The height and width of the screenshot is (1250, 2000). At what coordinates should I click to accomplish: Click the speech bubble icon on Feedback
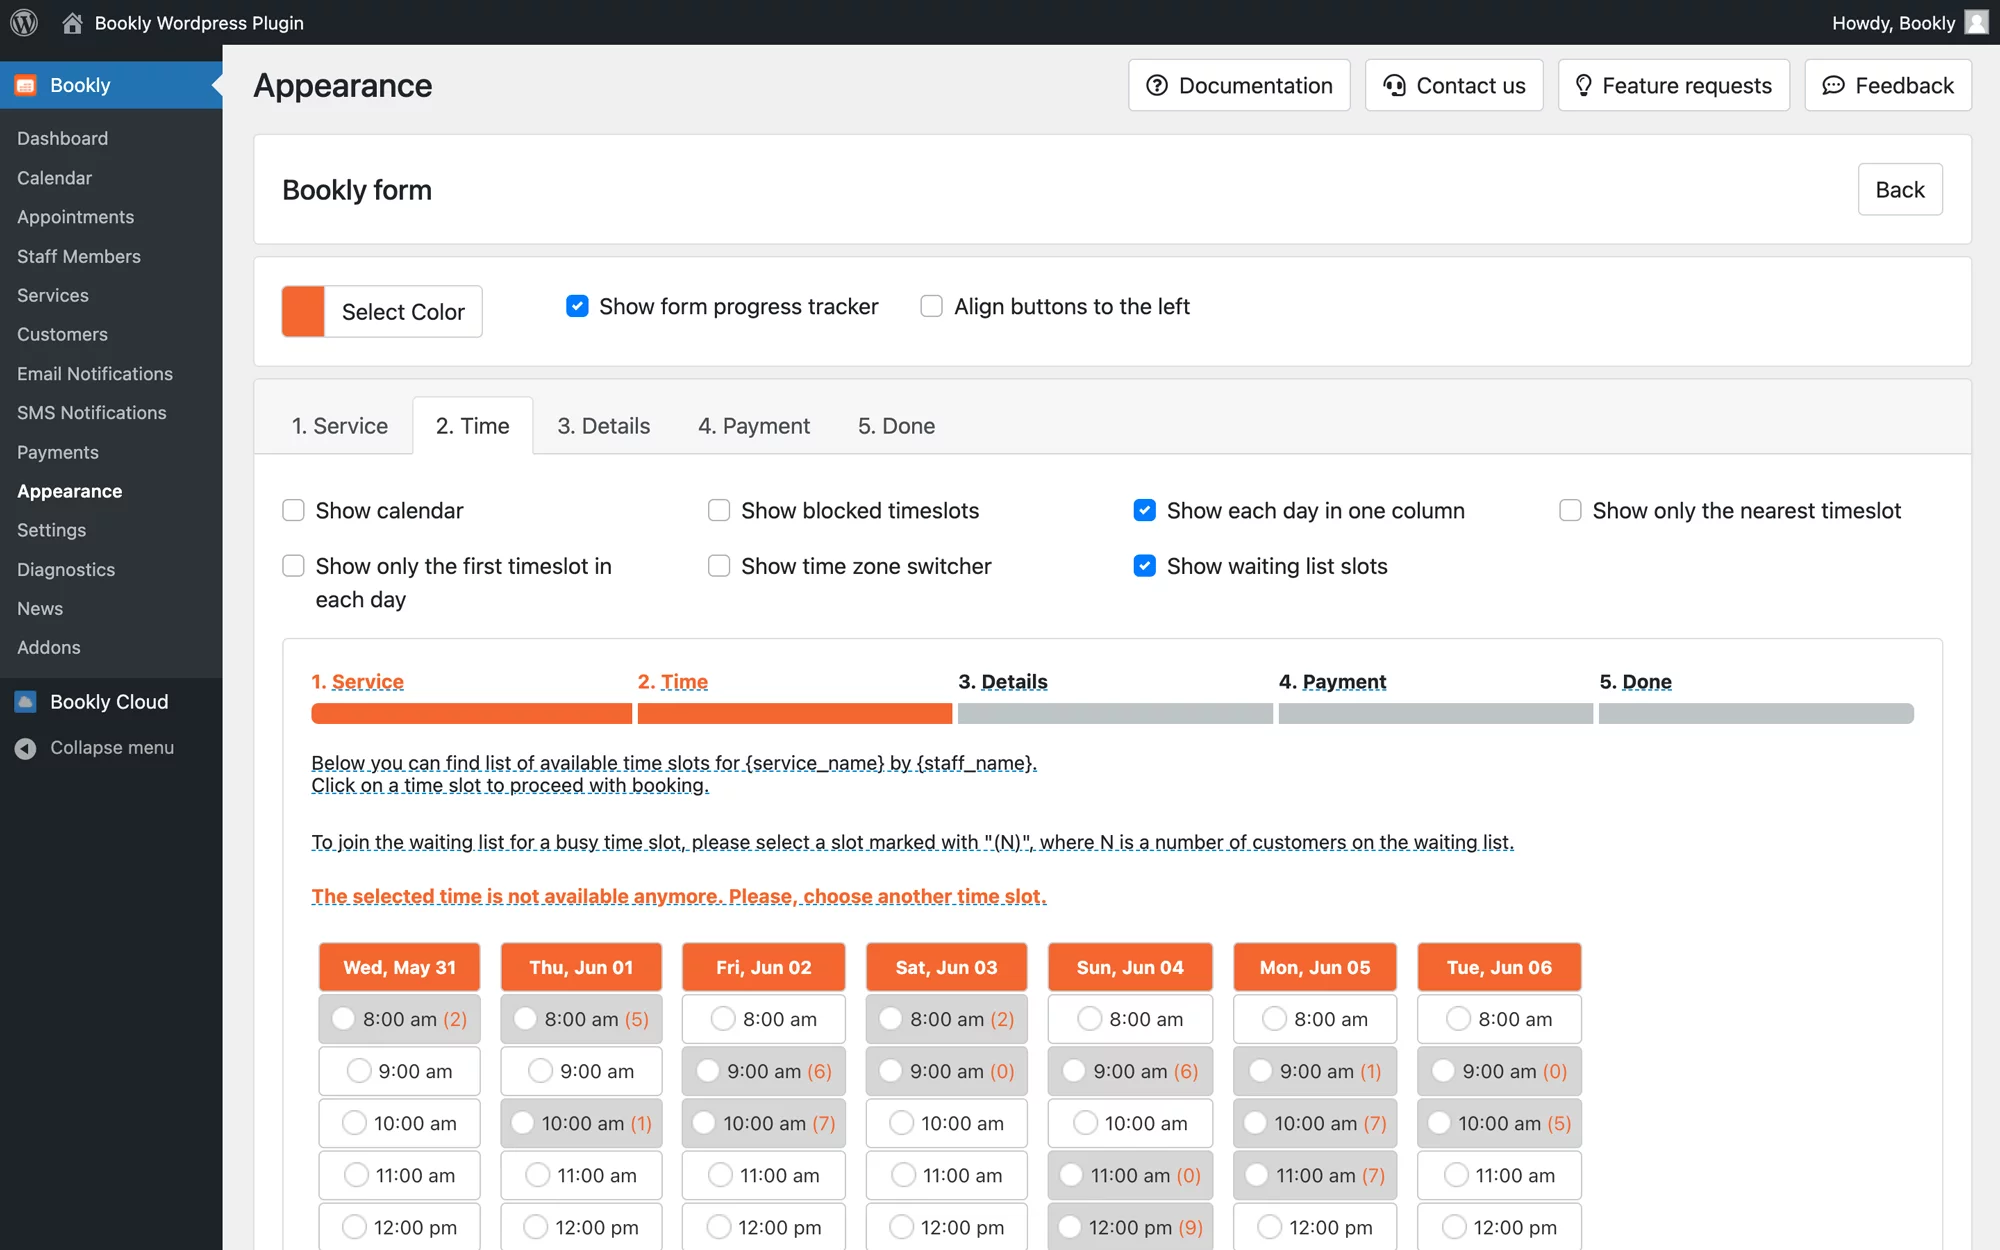1833,85
